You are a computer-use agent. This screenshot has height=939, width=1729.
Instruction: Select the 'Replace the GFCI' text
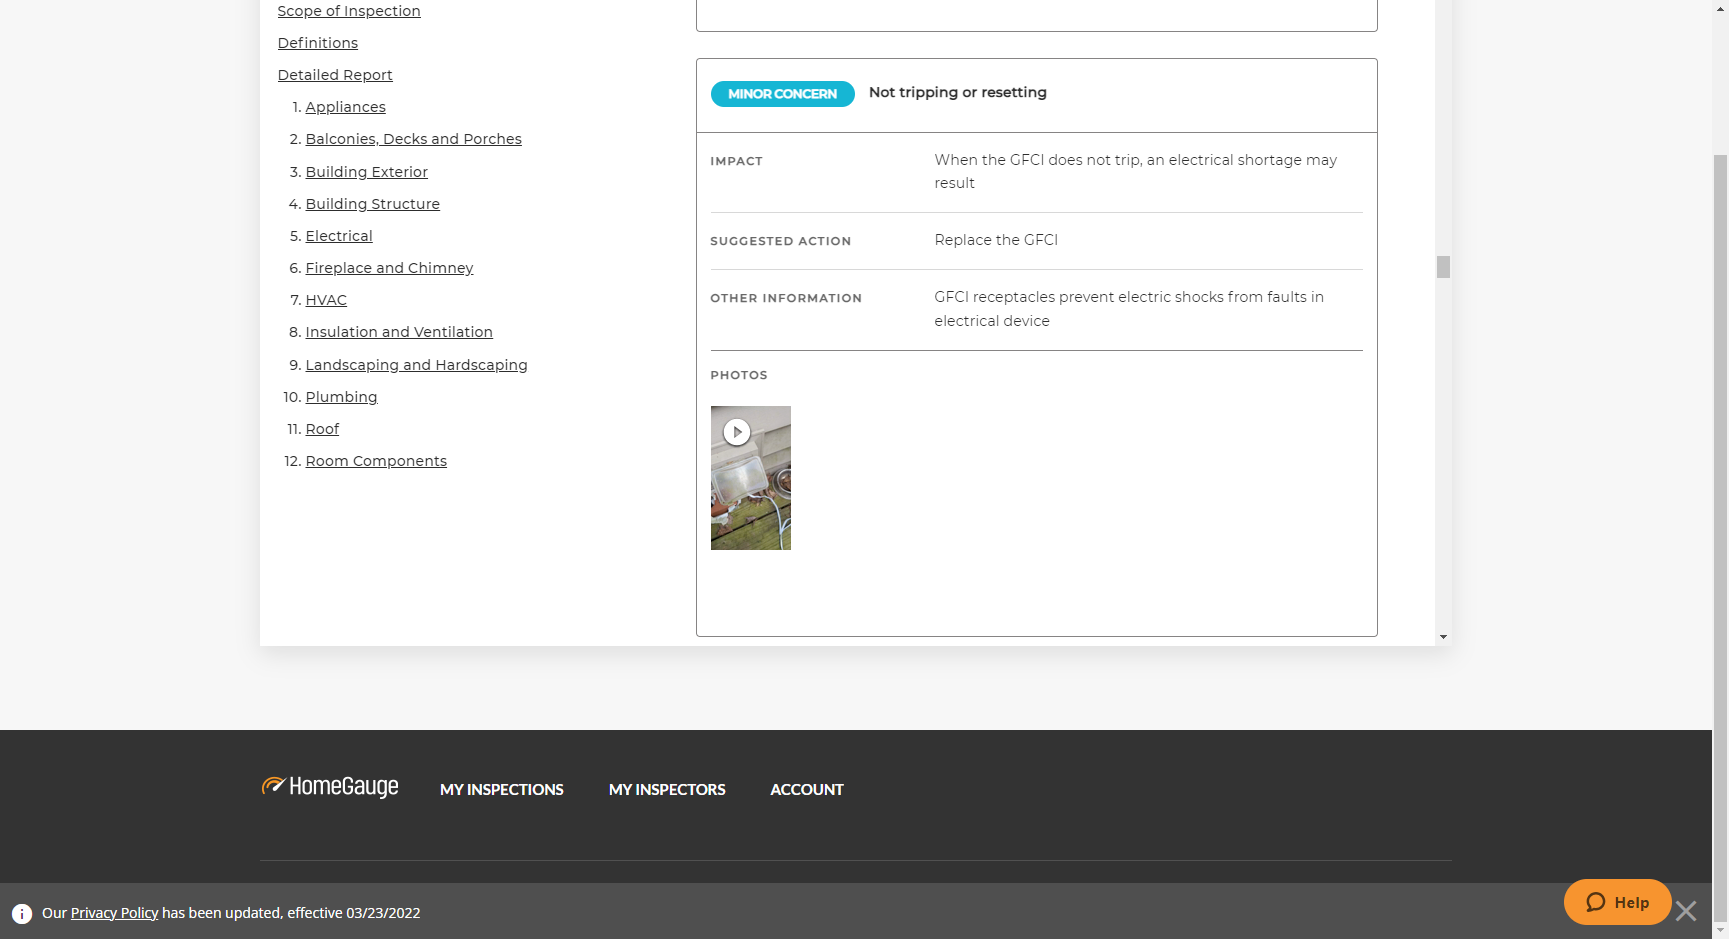996,240
